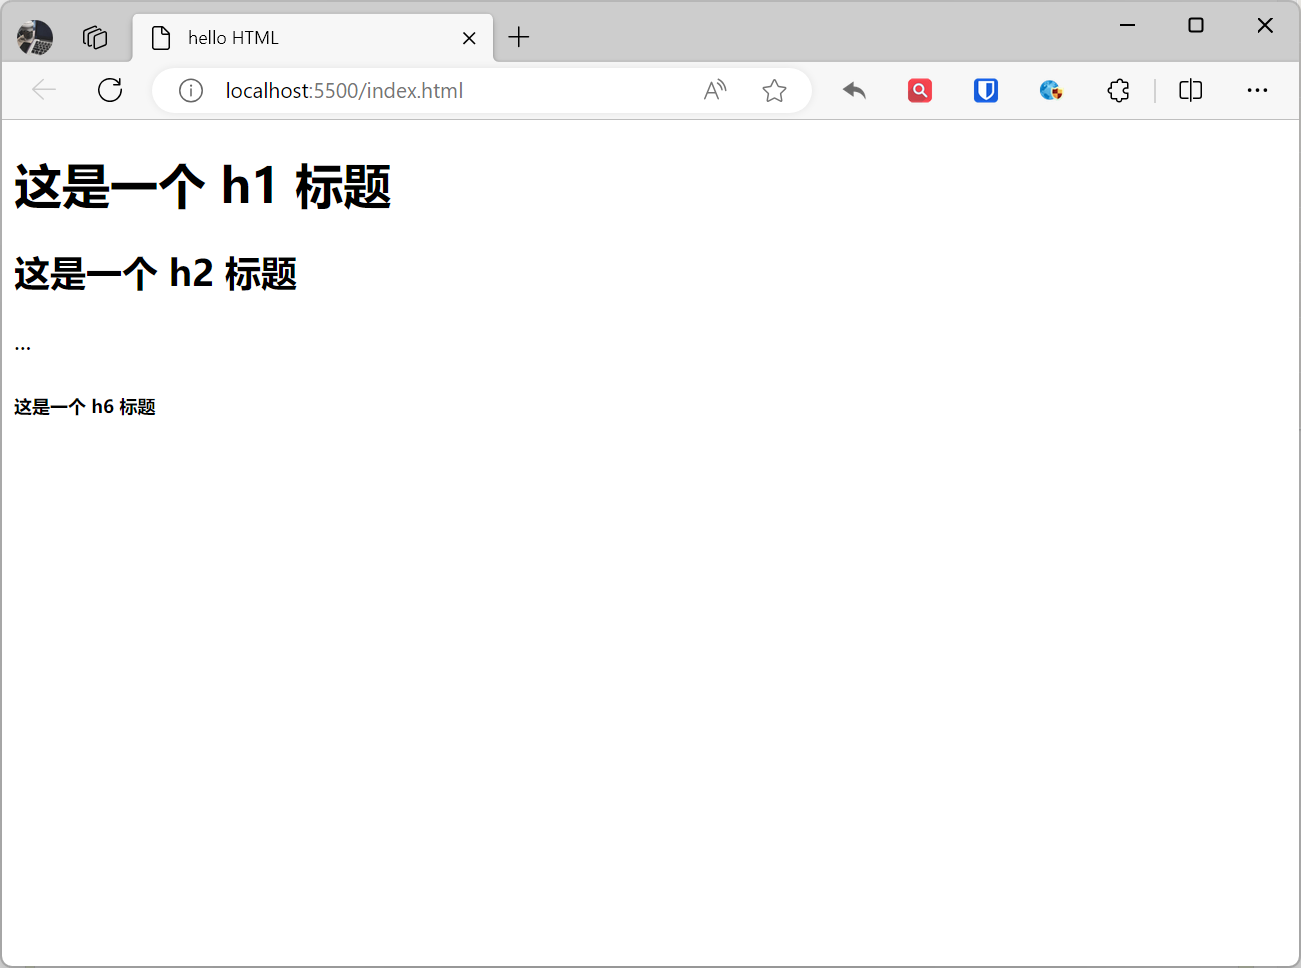This screenshot has width=1301, height=968.
Task: View site information for localhost
Action: [x=190, y=90]
